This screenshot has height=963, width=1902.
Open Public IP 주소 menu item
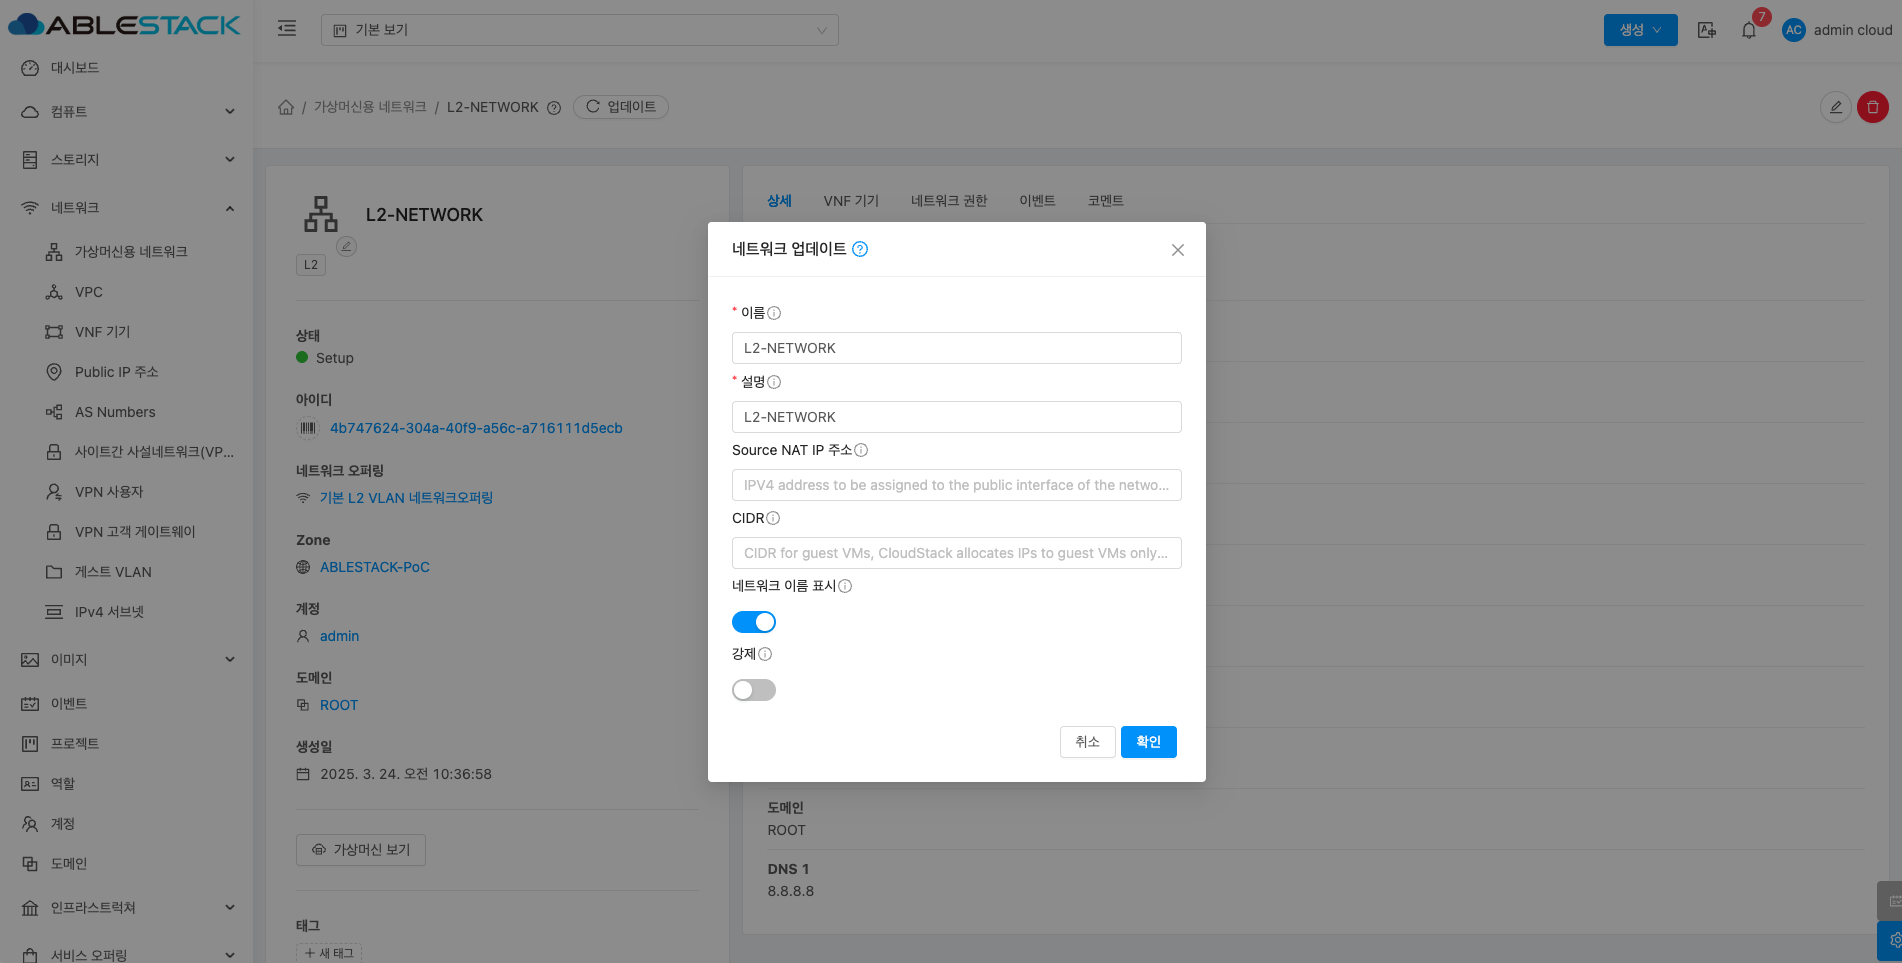116,372
